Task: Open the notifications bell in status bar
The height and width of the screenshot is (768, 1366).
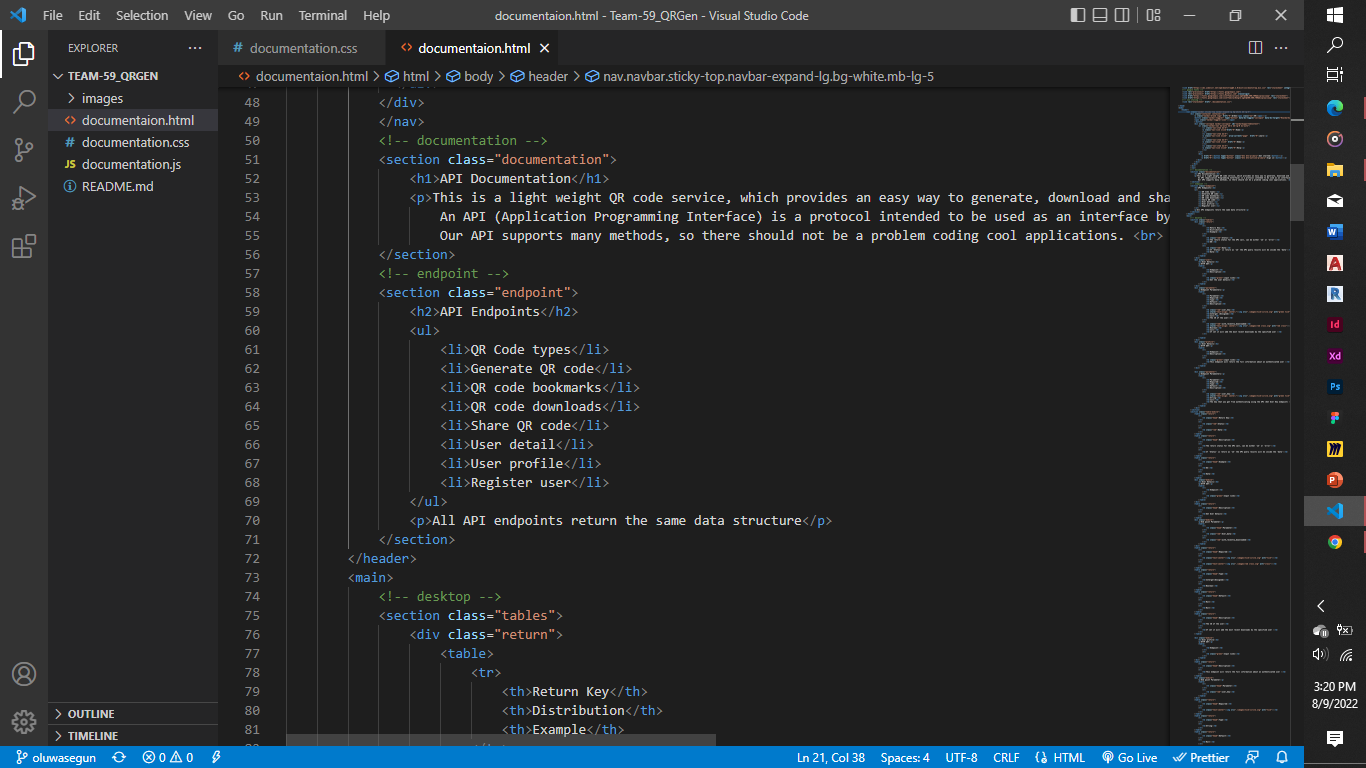Action: pyautogui.click(x=1283, y=757)
